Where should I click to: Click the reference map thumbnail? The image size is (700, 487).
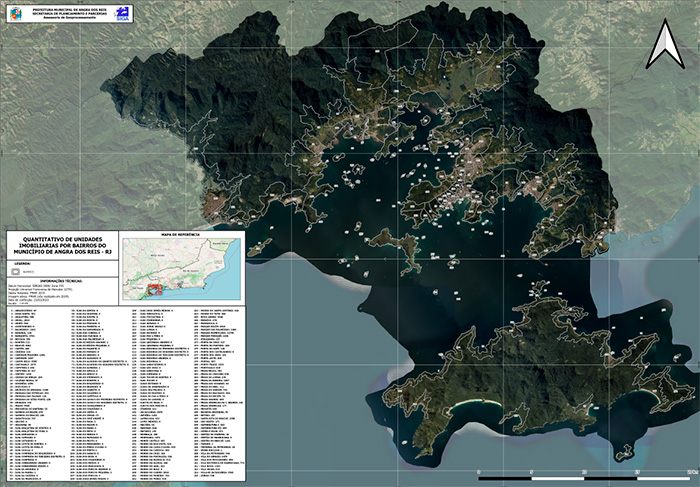click(182, 269)
